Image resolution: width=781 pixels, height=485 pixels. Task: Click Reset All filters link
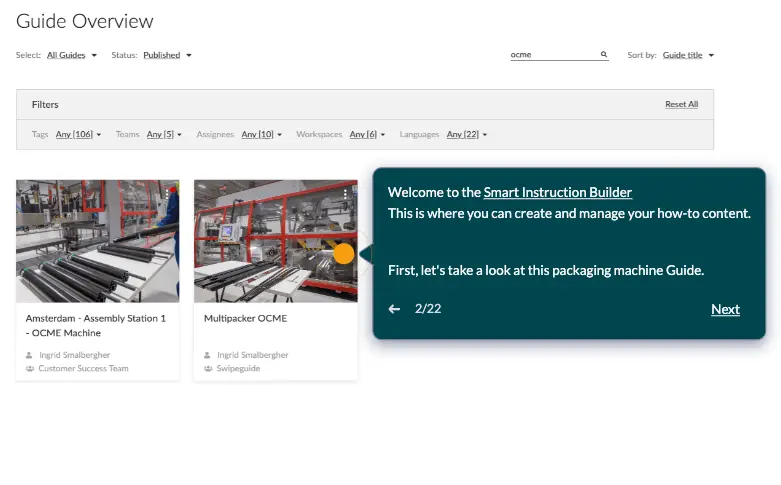click(x=681, y=104)
